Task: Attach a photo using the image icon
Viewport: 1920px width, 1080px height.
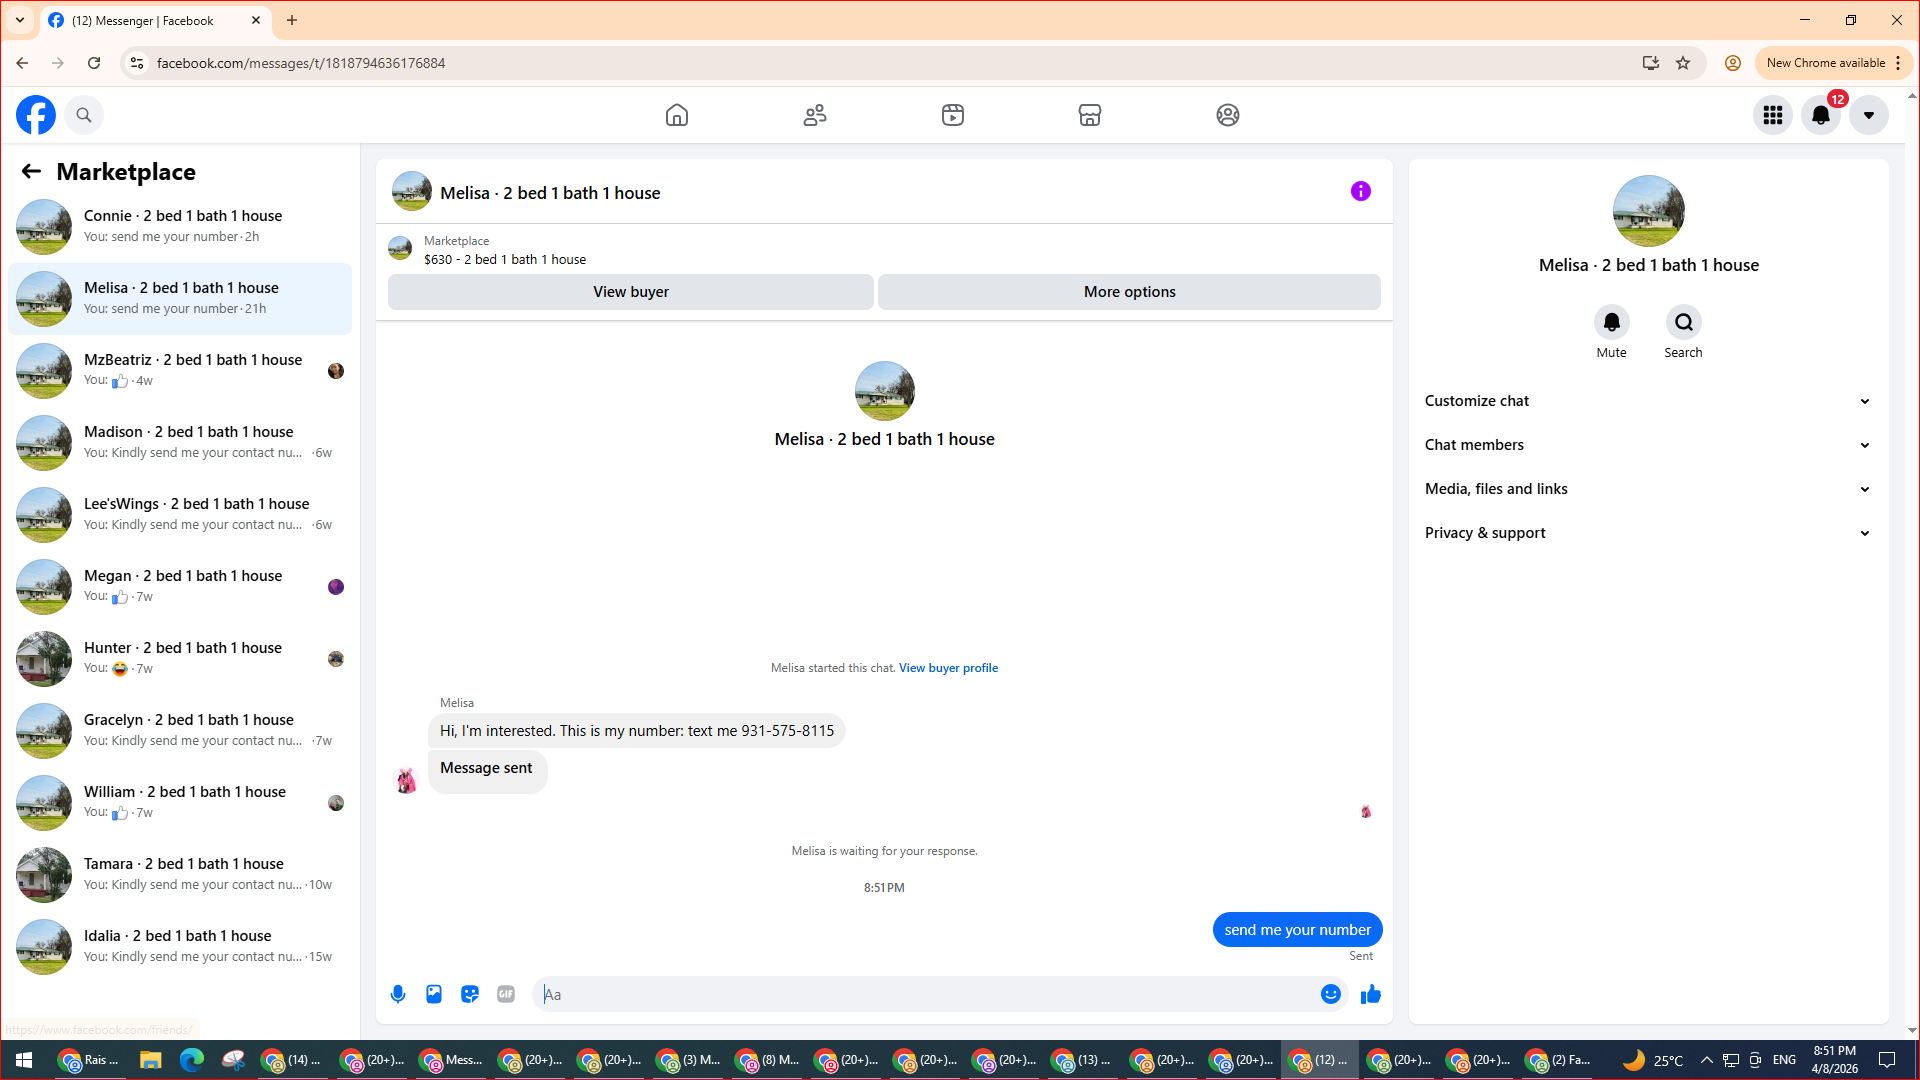Action: (434, 994)
